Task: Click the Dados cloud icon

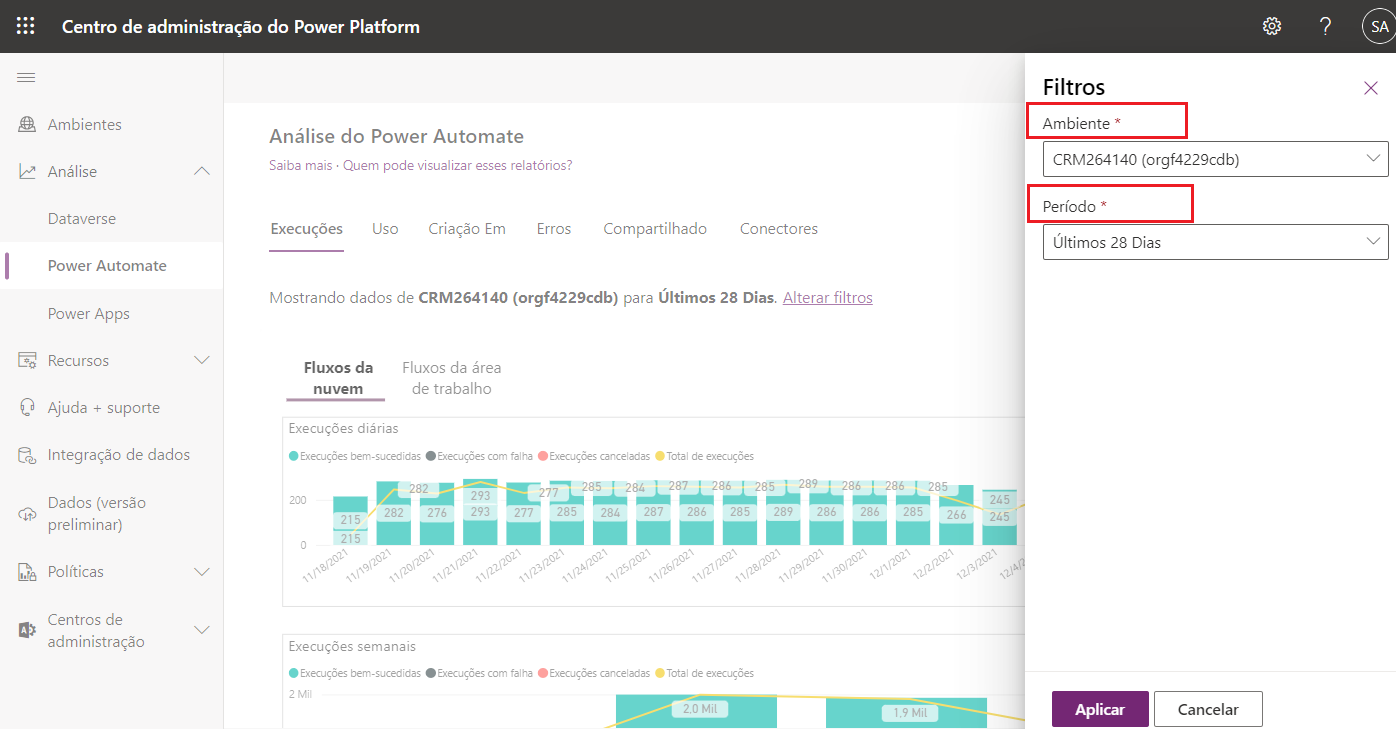Action: (x=27, y=513)
